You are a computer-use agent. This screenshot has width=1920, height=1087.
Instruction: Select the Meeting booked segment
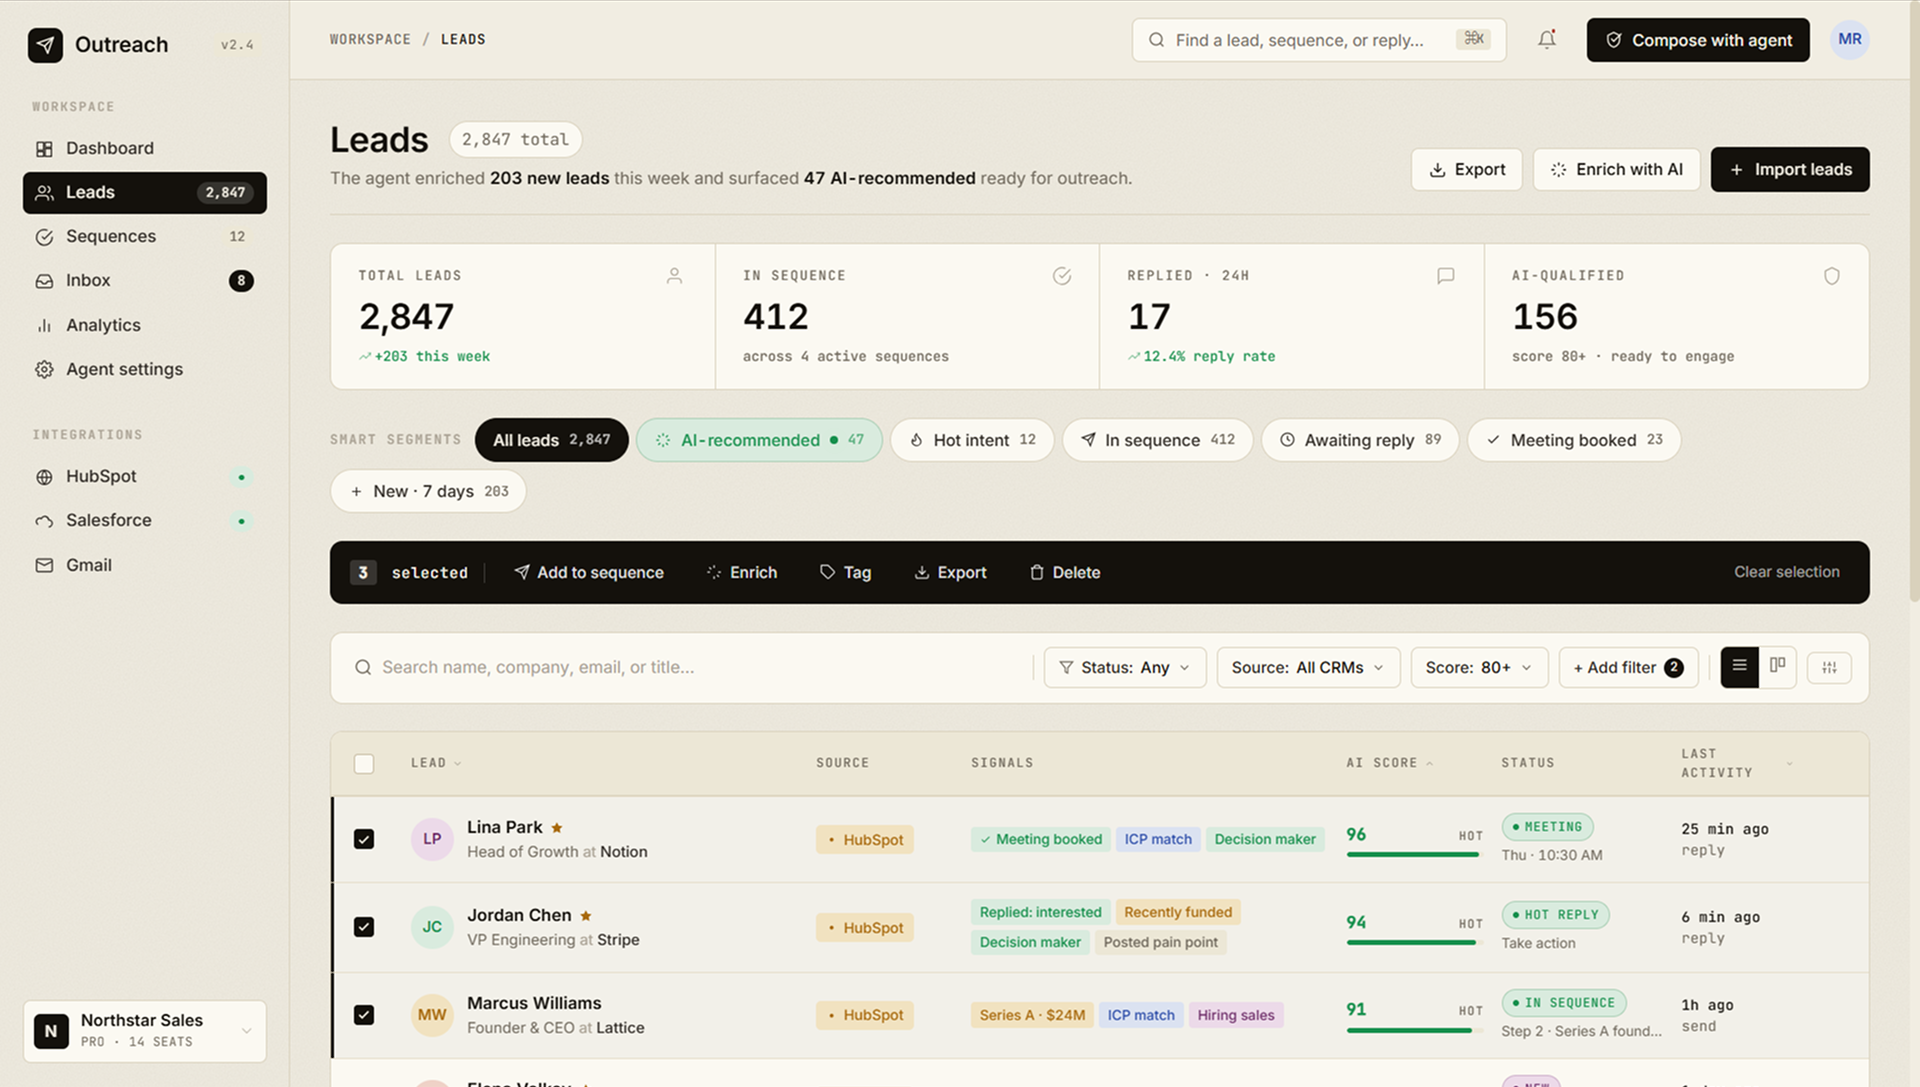point(1574,440)
